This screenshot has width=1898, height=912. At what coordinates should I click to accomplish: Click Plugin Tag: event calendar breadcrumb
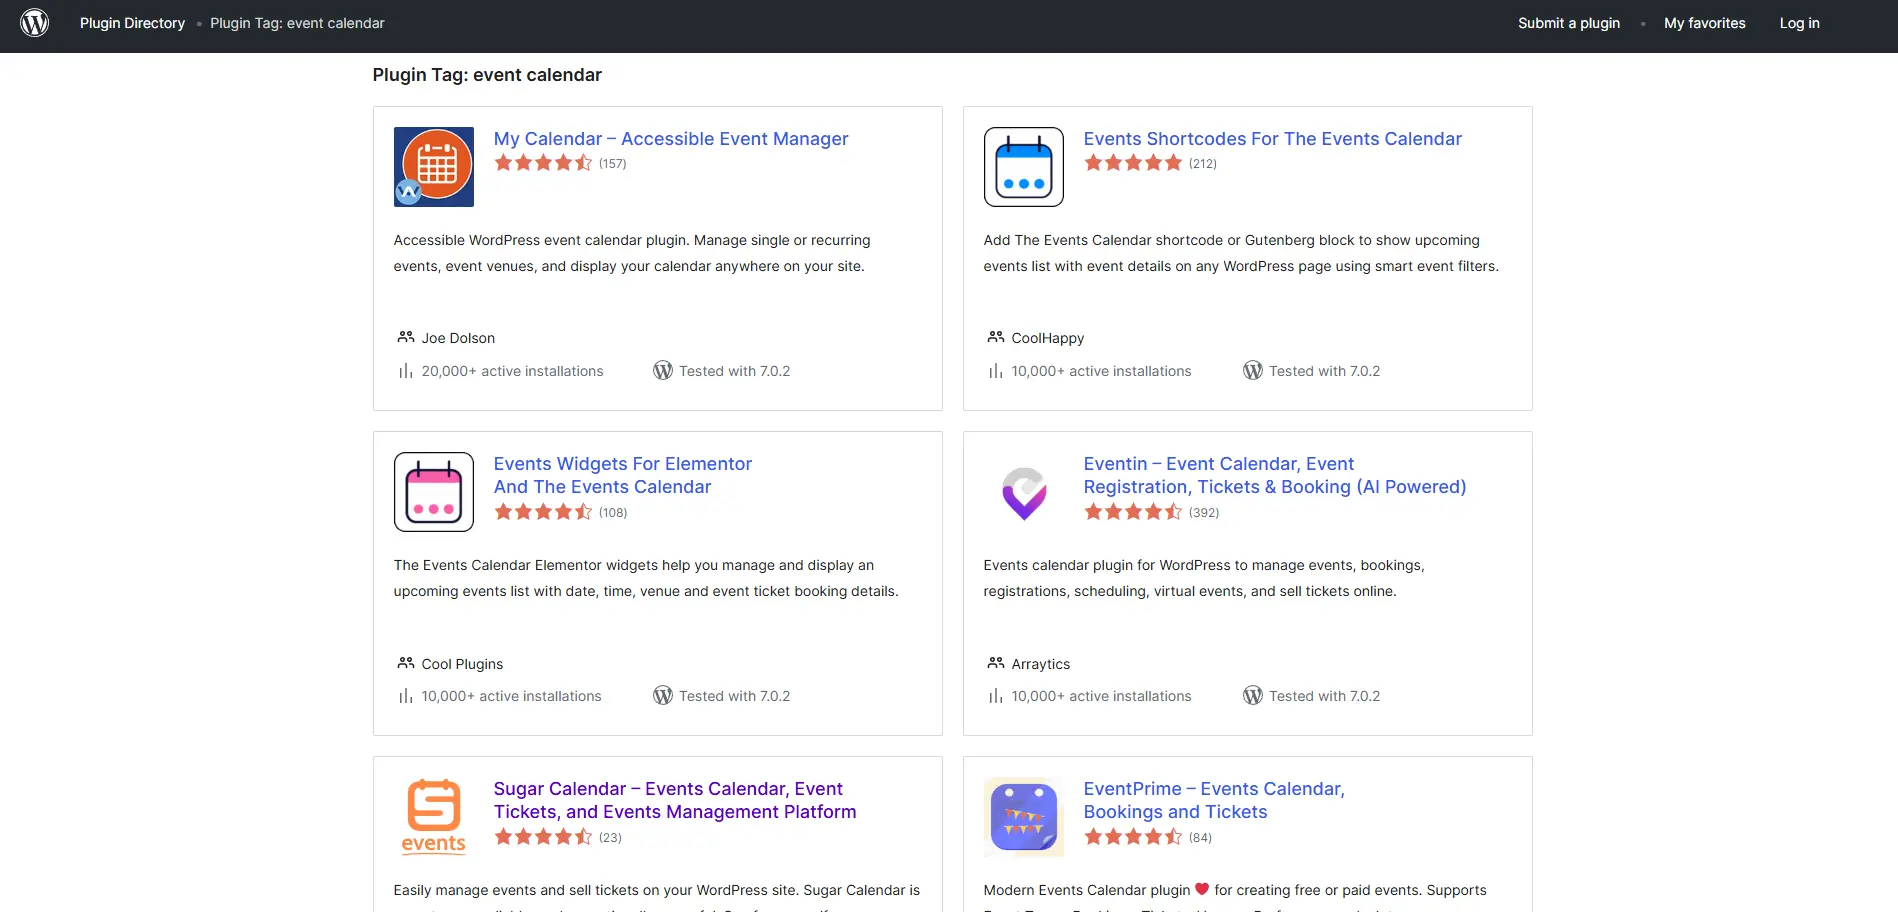coord(297,23)
